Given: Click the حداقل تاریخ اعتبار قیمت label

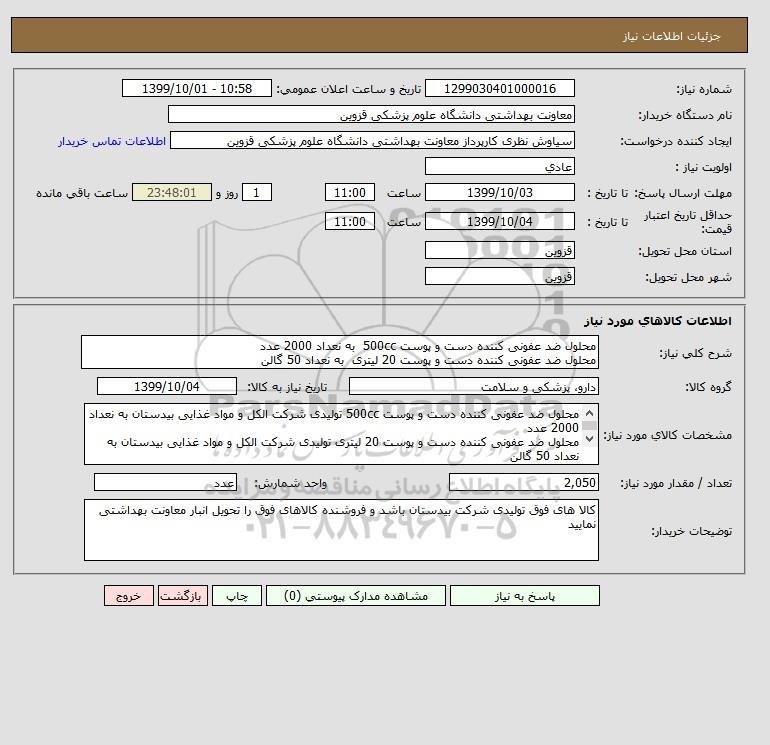Looking at the screenshot, I should [688, 222].
